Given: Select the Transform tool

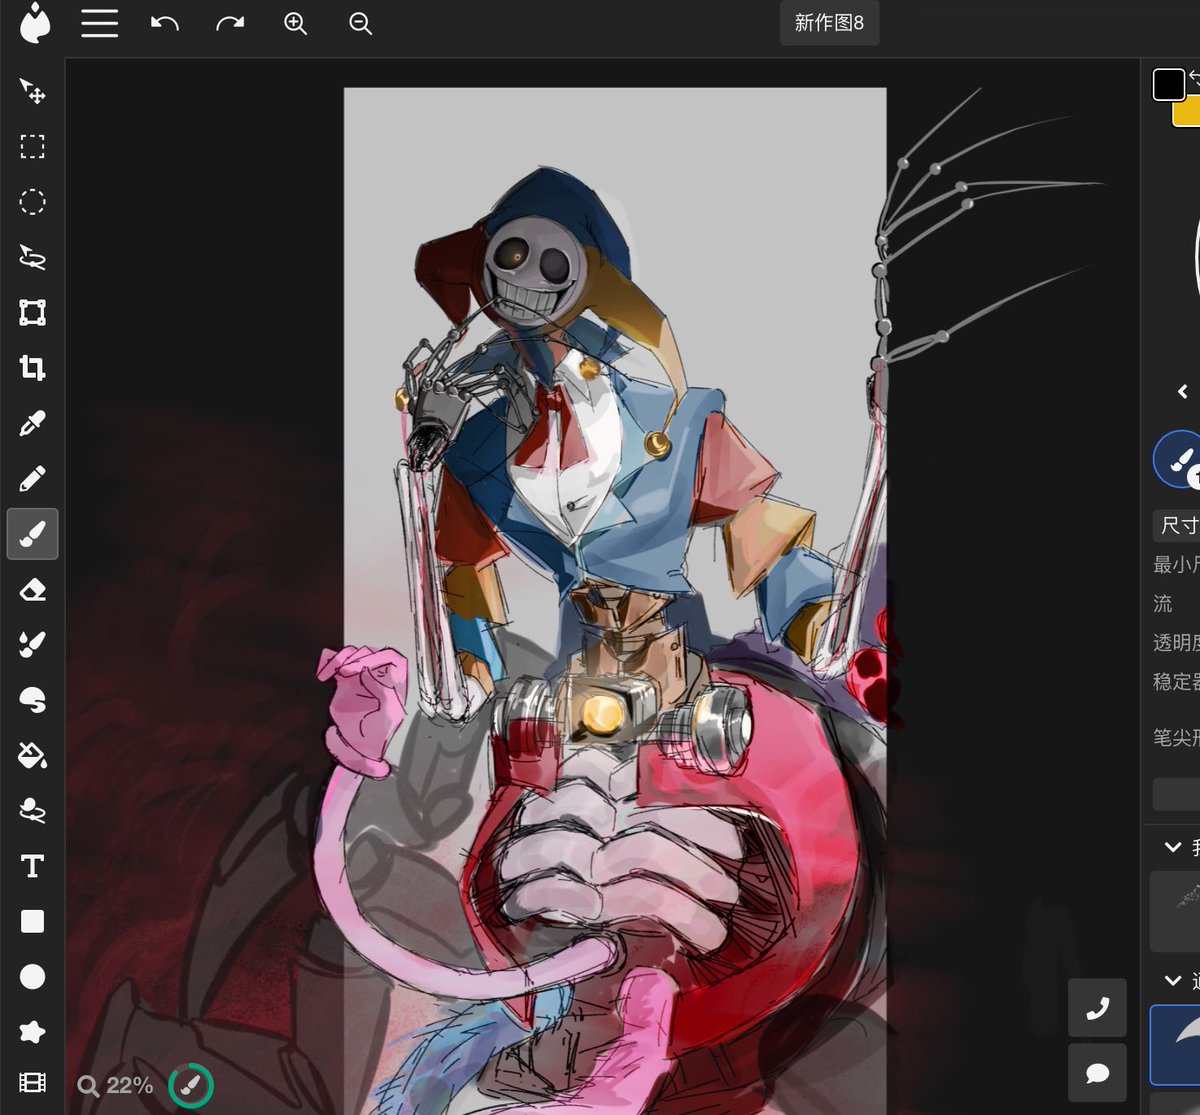Looking at the screenshot, I should pos(32,312).
